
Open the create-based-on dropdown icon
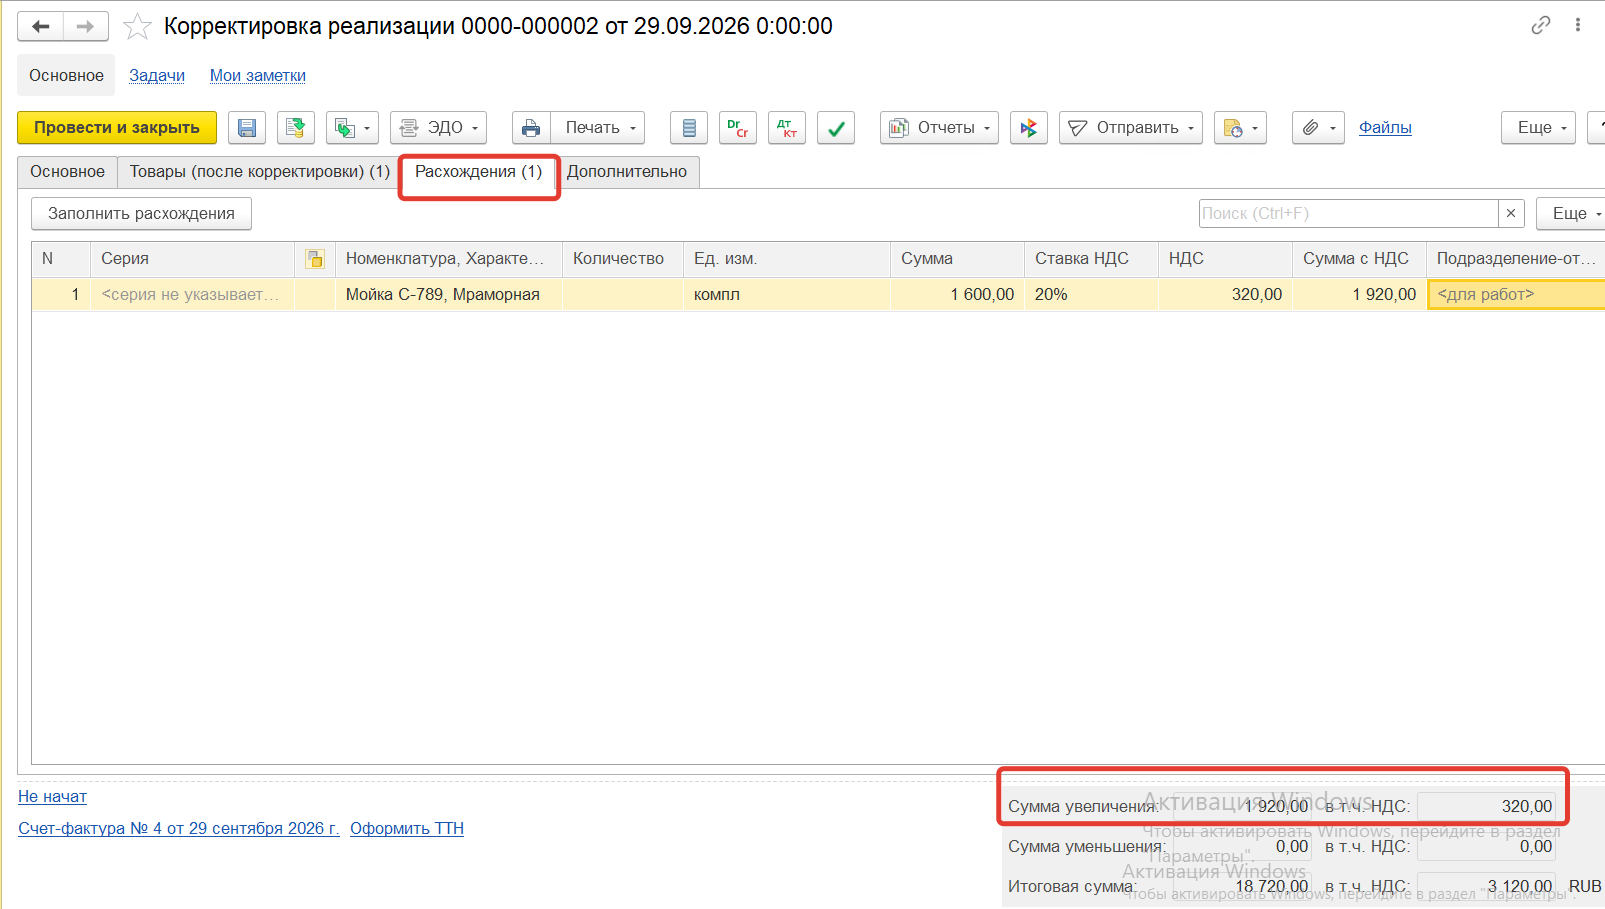(x=353, y=128)
